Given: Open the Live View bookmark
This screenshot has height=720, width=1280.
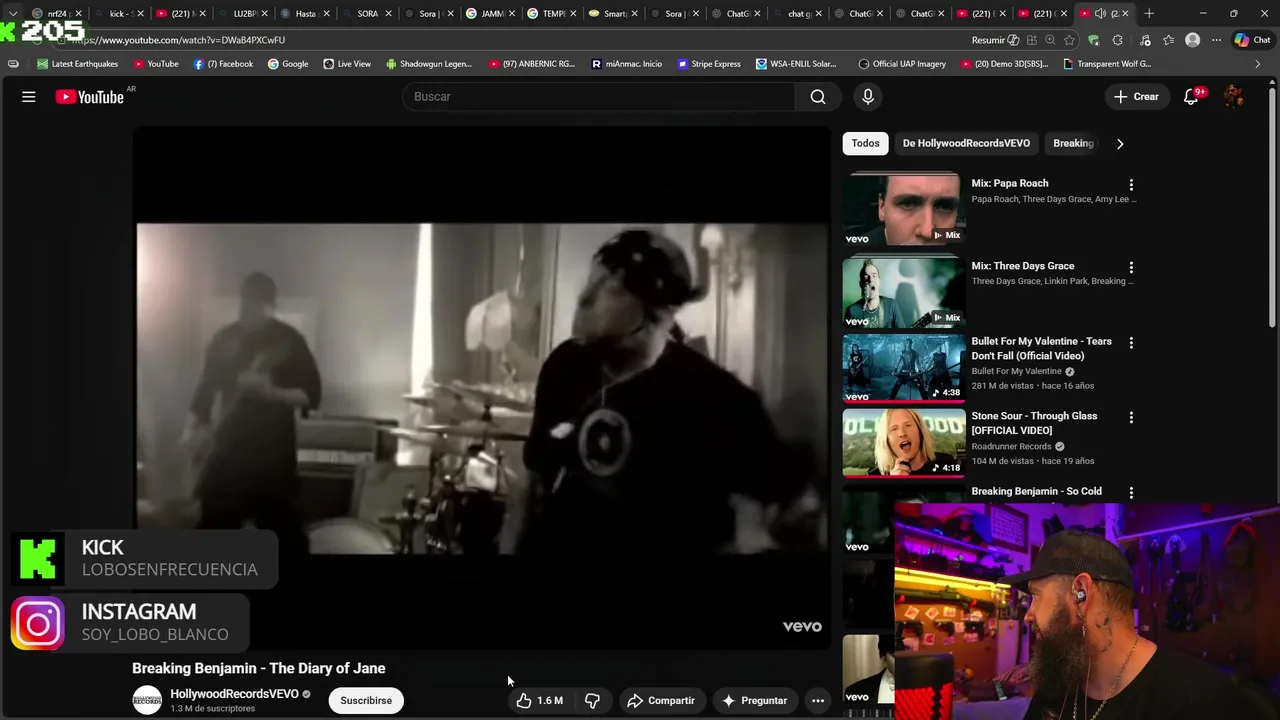Looking at the screenshot, I should pos(347,64).
